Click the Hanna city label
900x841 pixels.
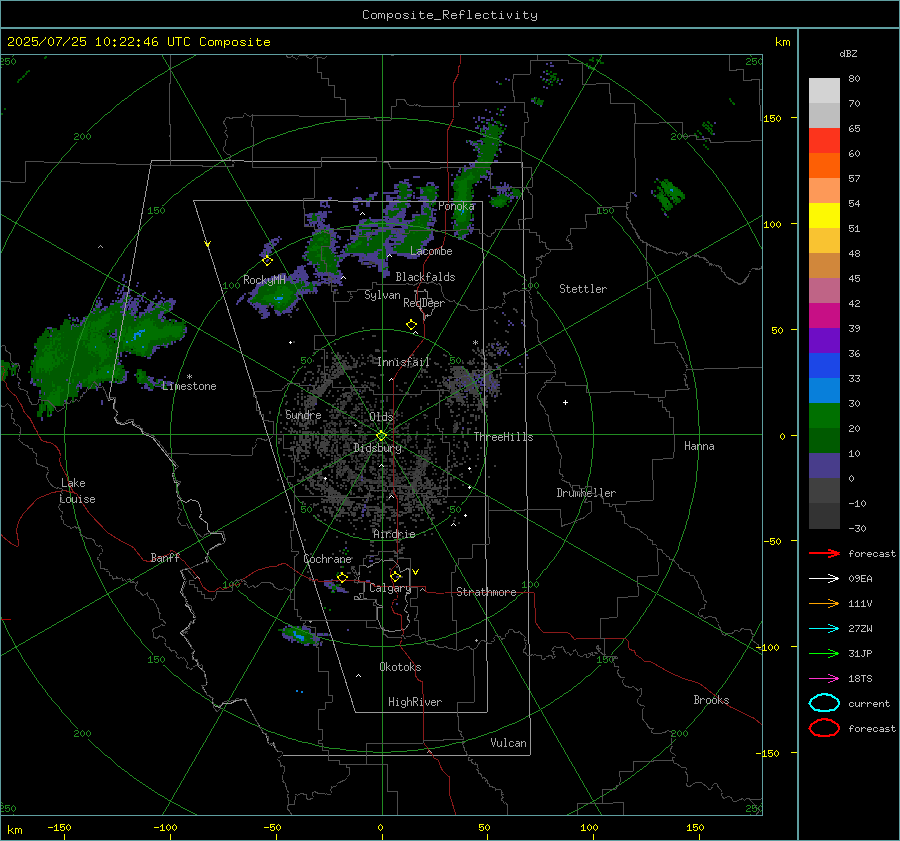point(699,446)
